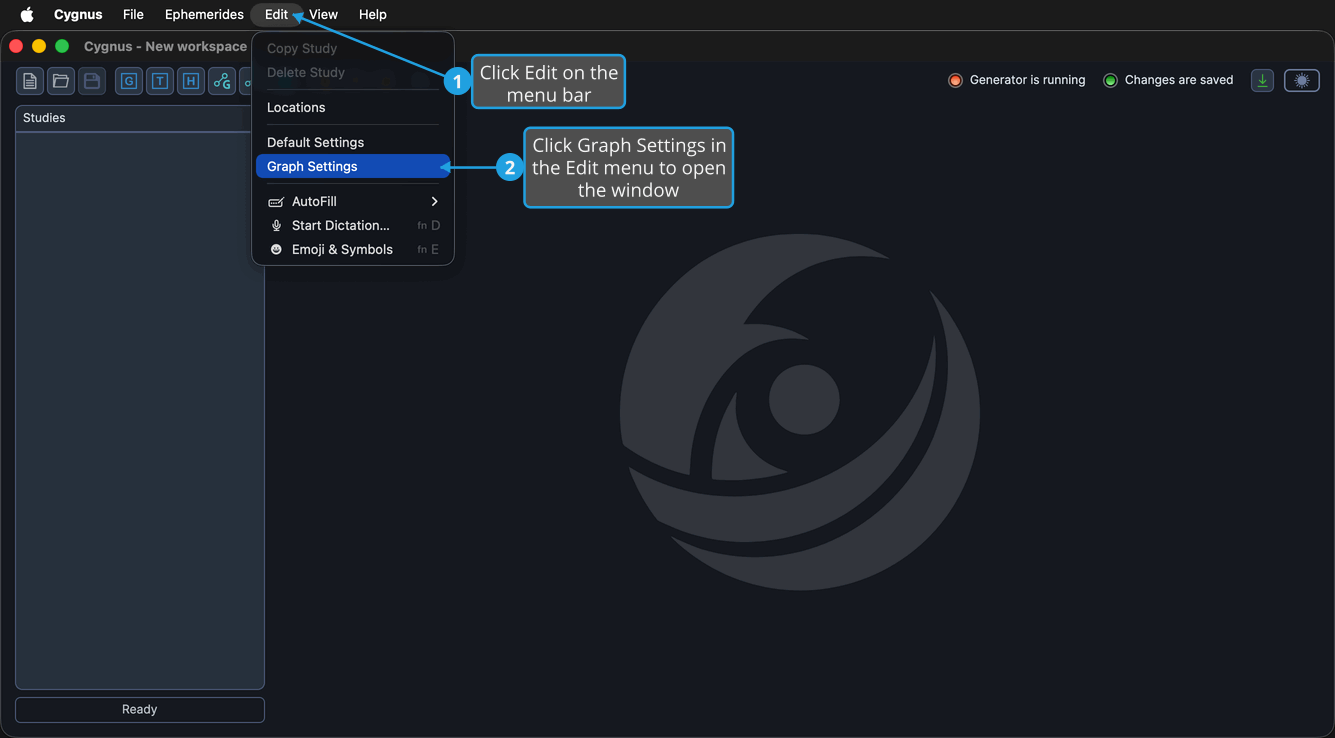Click the new workspace document icon
The width and height of the screenshot is (1335, 738).
point(30,81)
